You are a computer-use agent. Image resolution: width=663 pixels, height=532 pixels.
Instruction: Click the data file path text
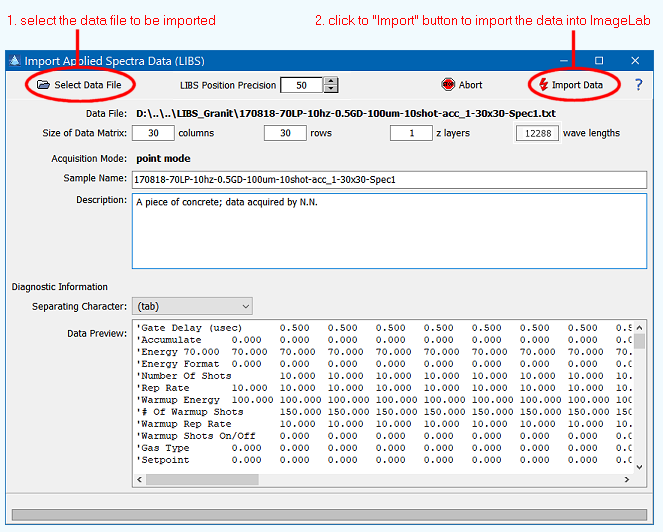pos(346,113)
